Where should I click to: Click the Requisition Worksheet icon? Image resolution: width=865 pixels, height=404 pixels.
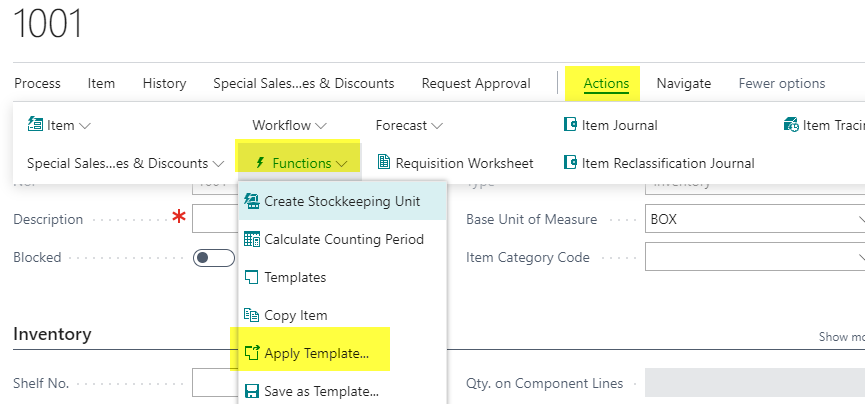383,162
